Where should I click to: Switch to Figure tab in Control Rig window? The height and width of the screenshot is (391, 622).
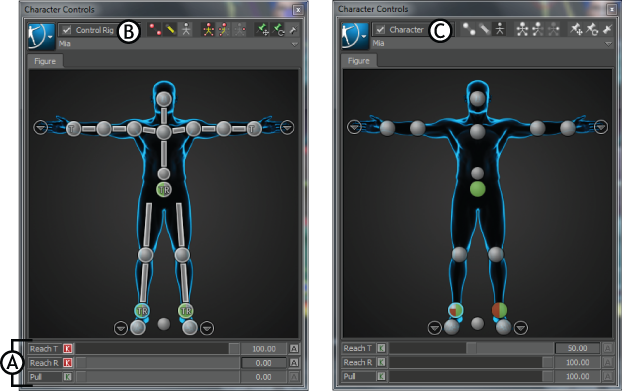(x=45, y=61)
